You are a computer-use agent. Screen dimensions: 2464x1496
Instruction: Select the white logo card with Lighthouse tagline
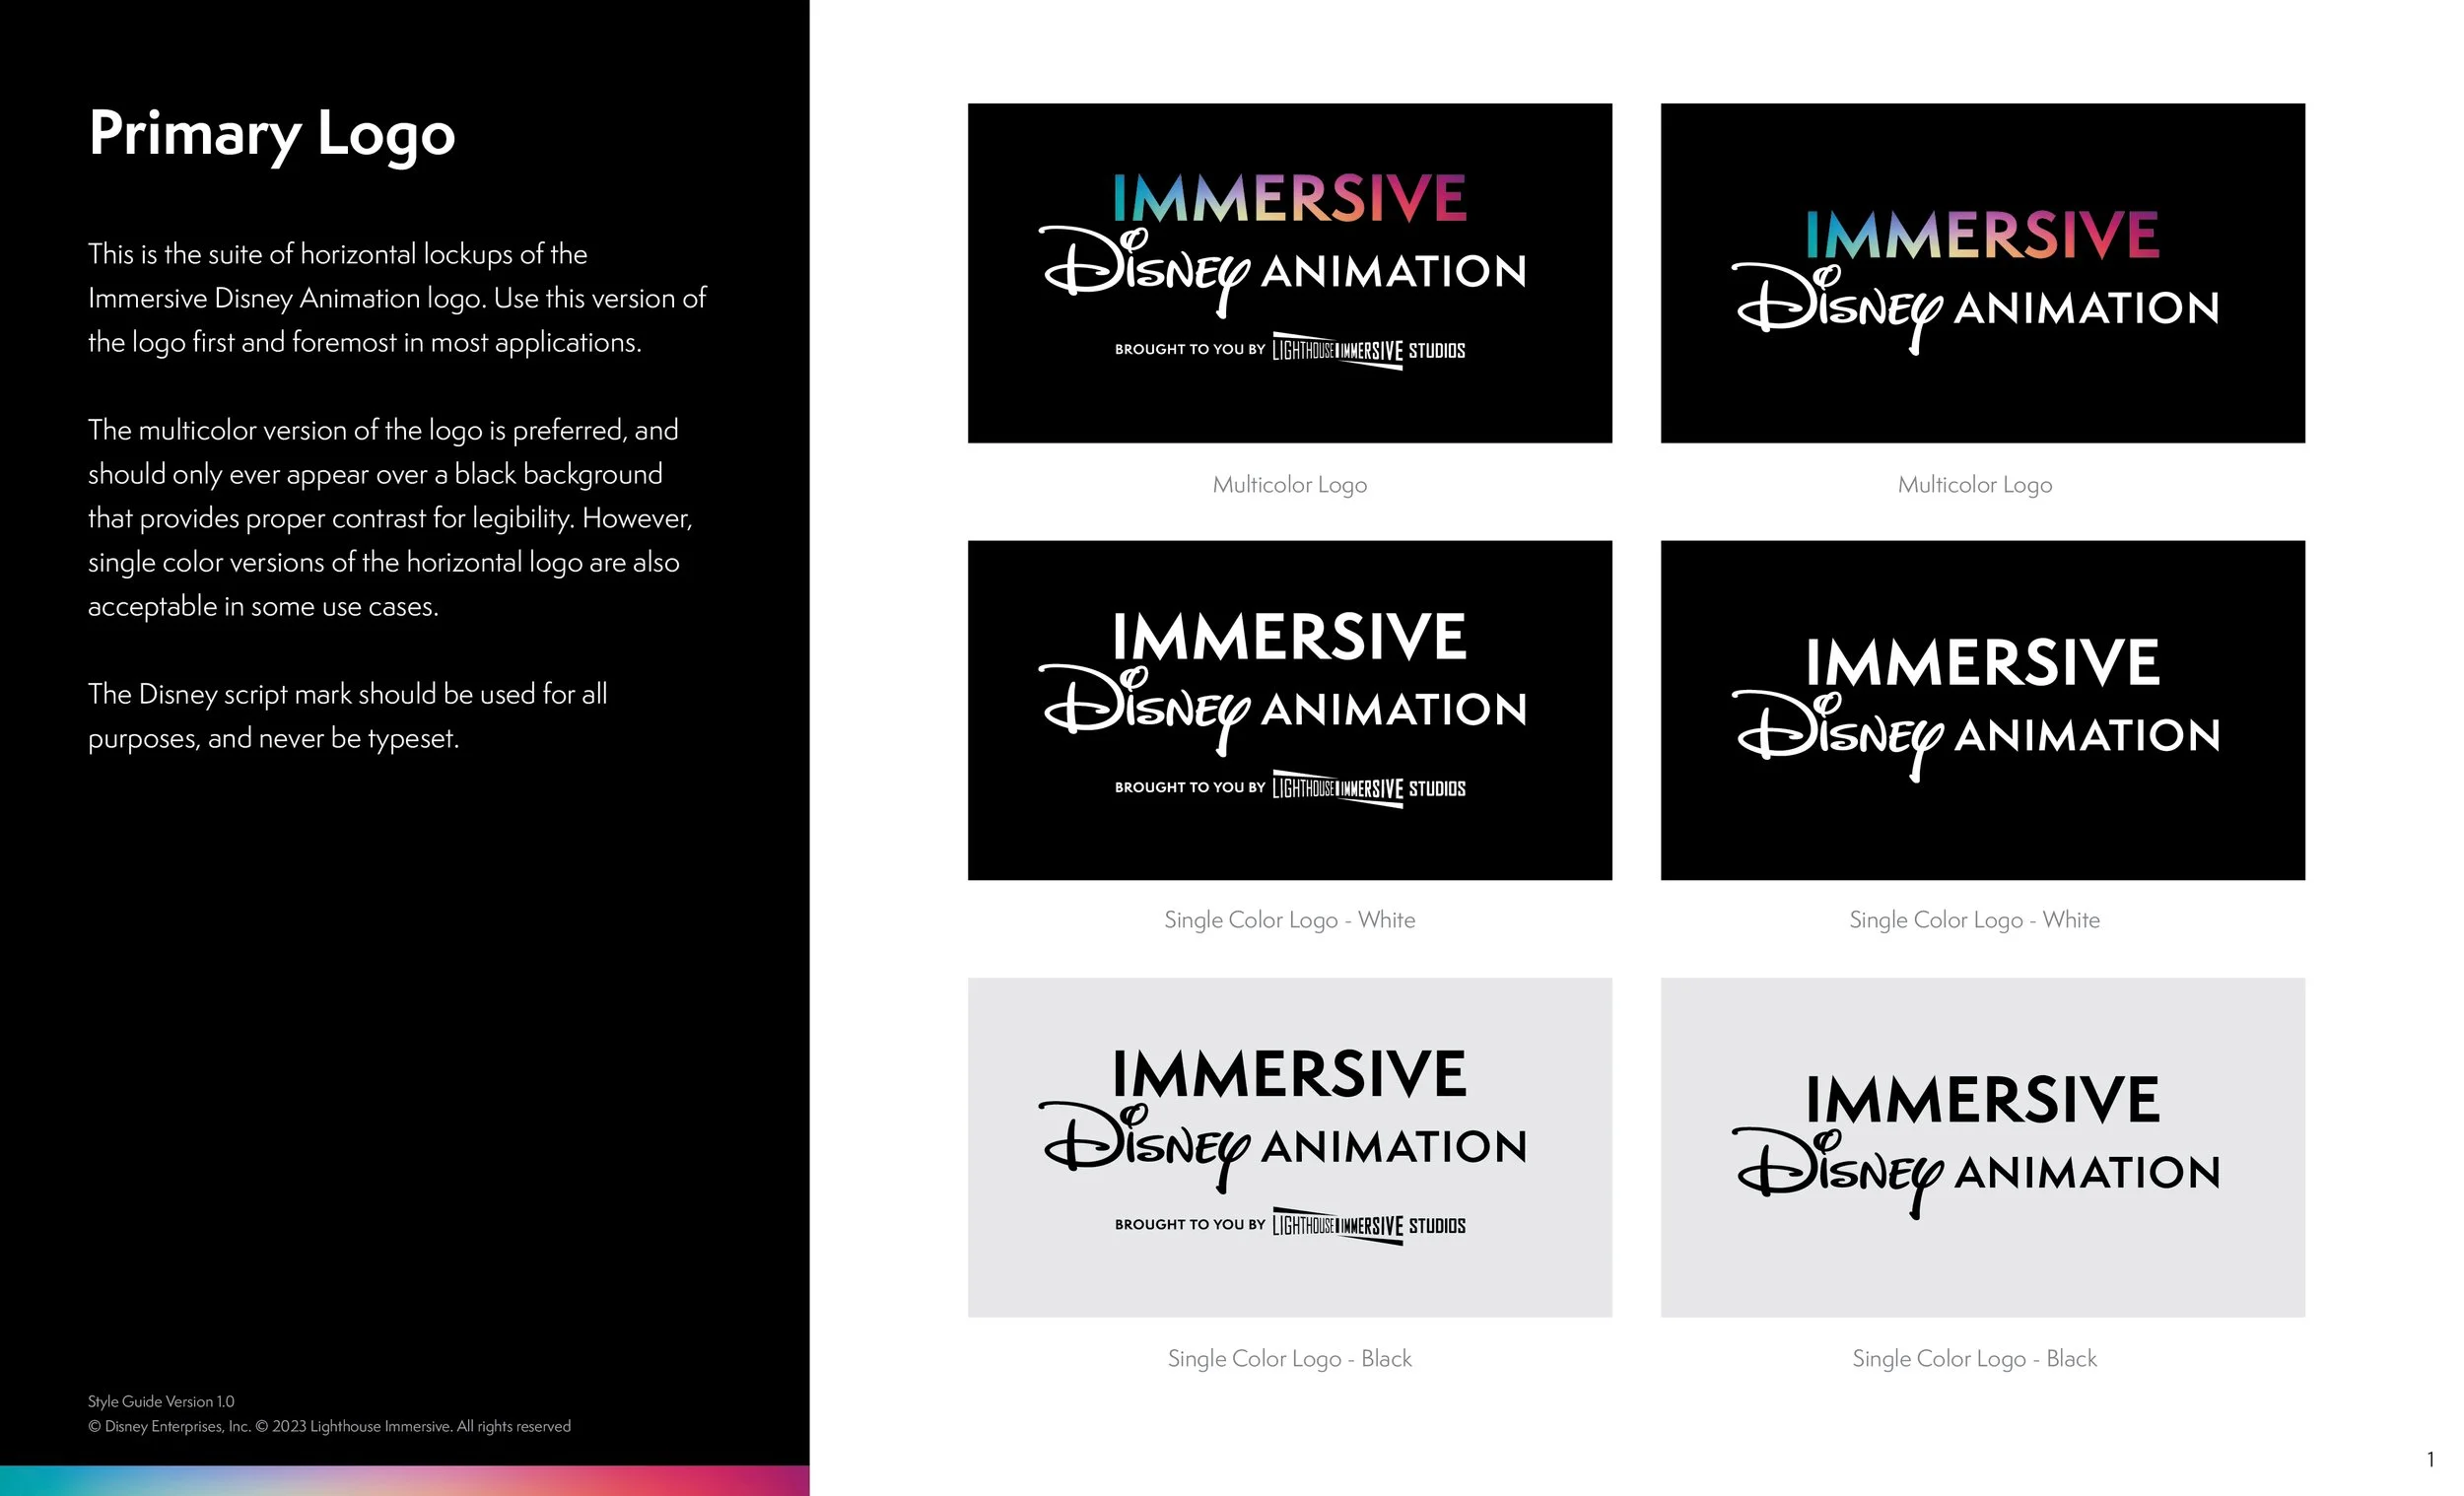[x=1290, y=710]
